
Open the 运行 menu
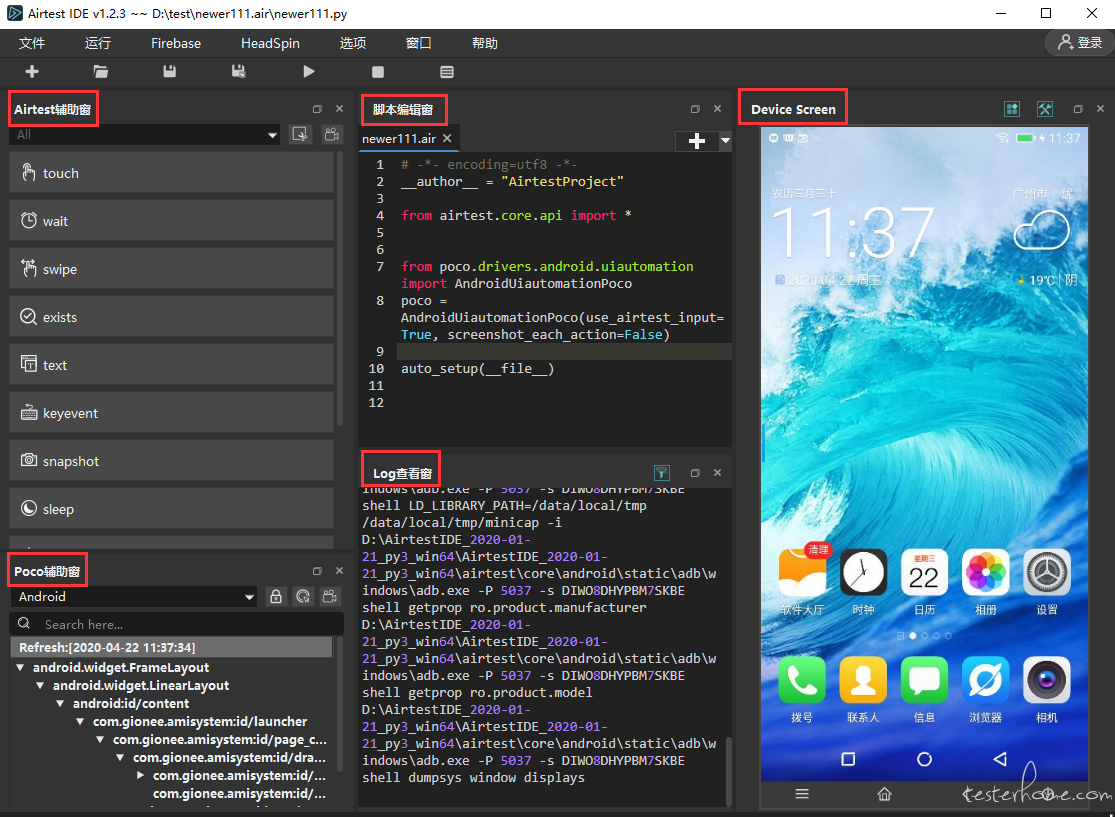(x=97, y=43)
